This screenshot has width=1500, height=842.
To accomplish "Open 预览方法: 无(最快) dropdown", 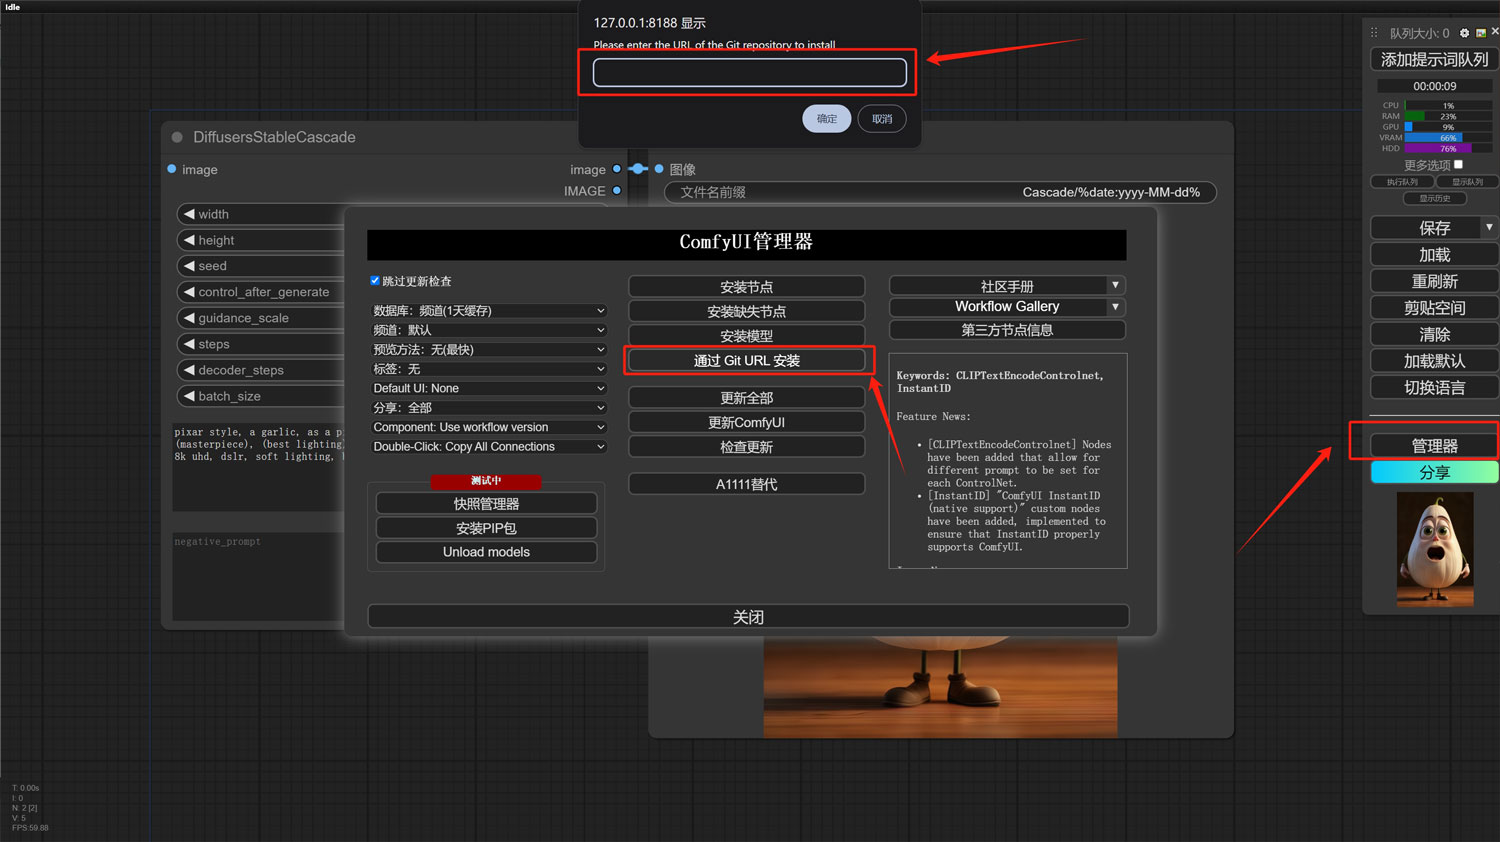I will pyautogui.click(x=489, y=350).
